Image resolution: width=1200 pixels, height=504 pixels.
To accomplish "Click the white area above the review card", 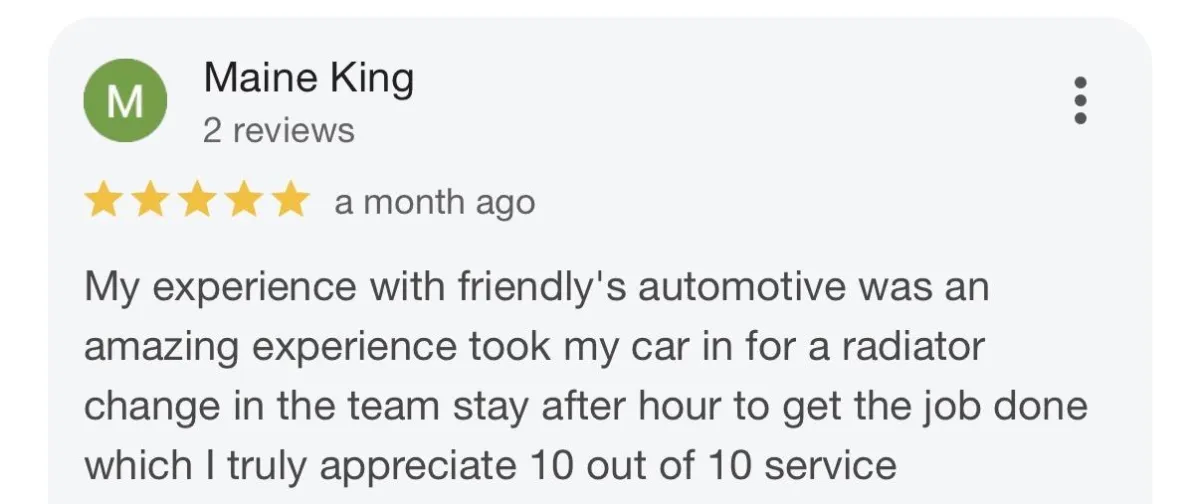I will click(x=600, y=8).
